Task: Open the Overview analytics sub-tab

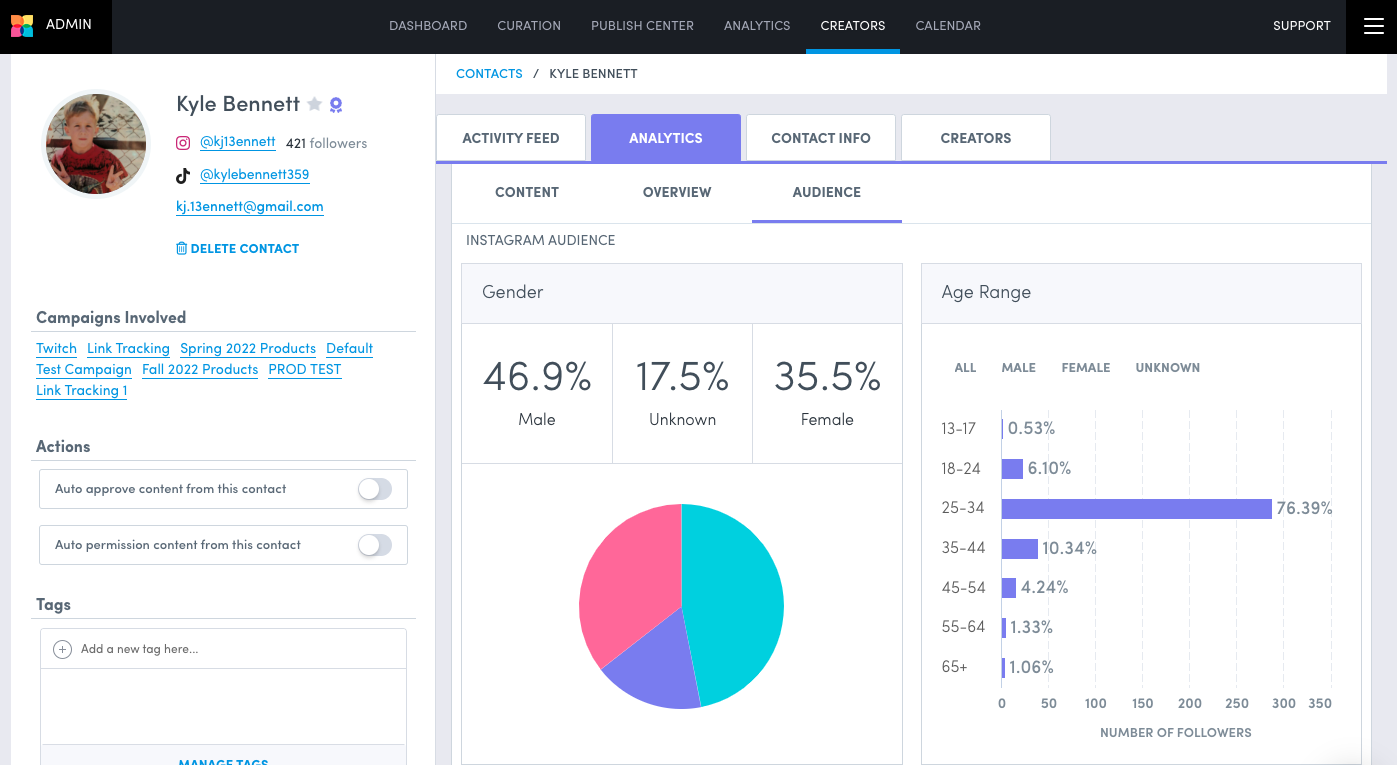Action: point(677,192)
